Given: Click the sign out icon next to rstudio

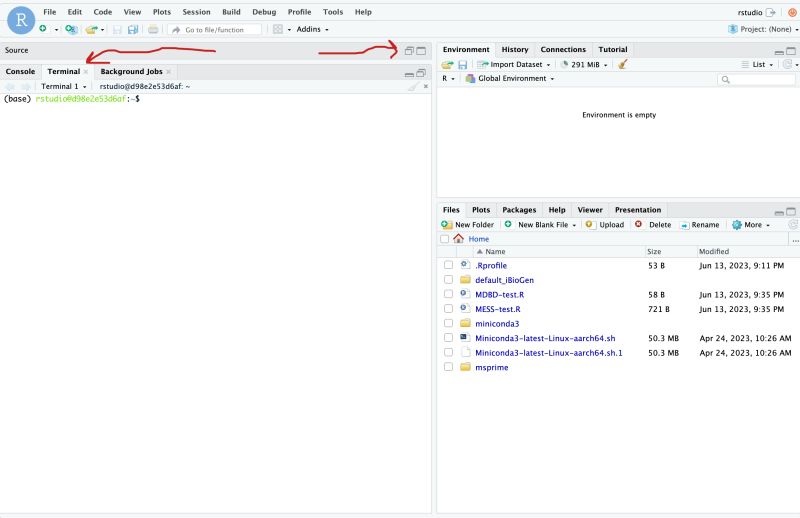Looking at the screenshot, I should coord(770,12).
